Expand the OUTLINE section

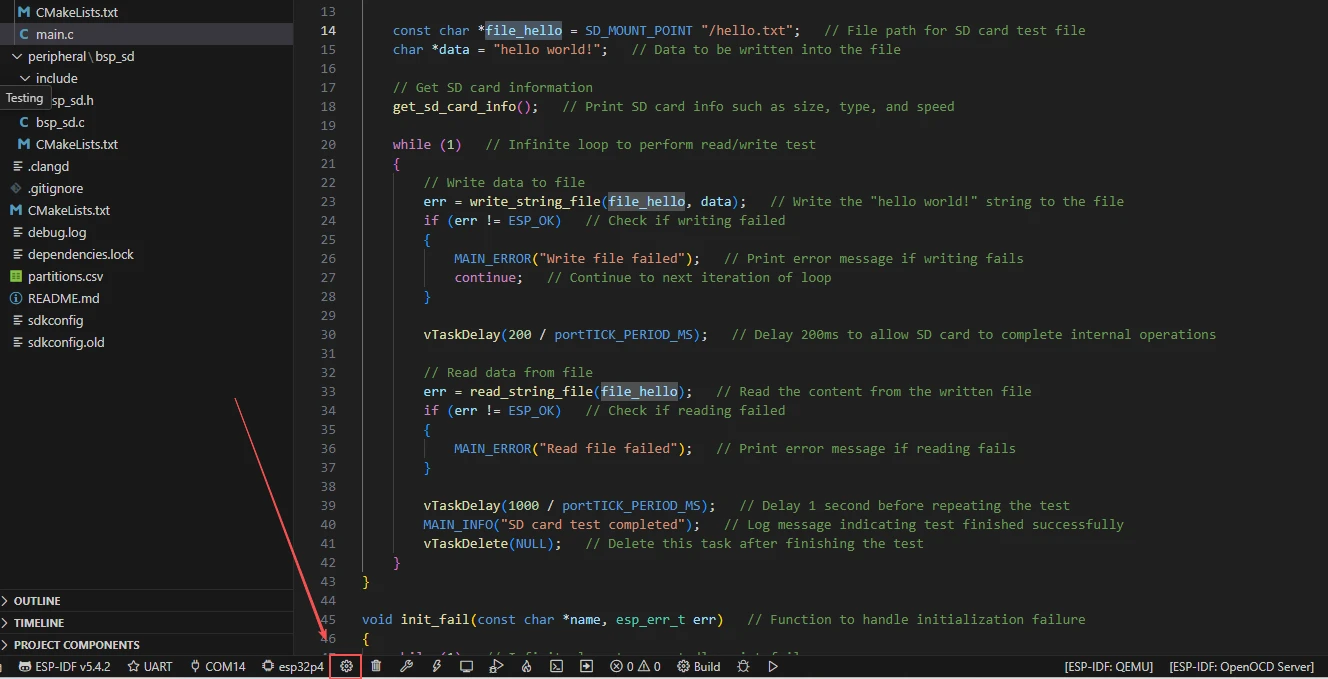tap(37, 601)
